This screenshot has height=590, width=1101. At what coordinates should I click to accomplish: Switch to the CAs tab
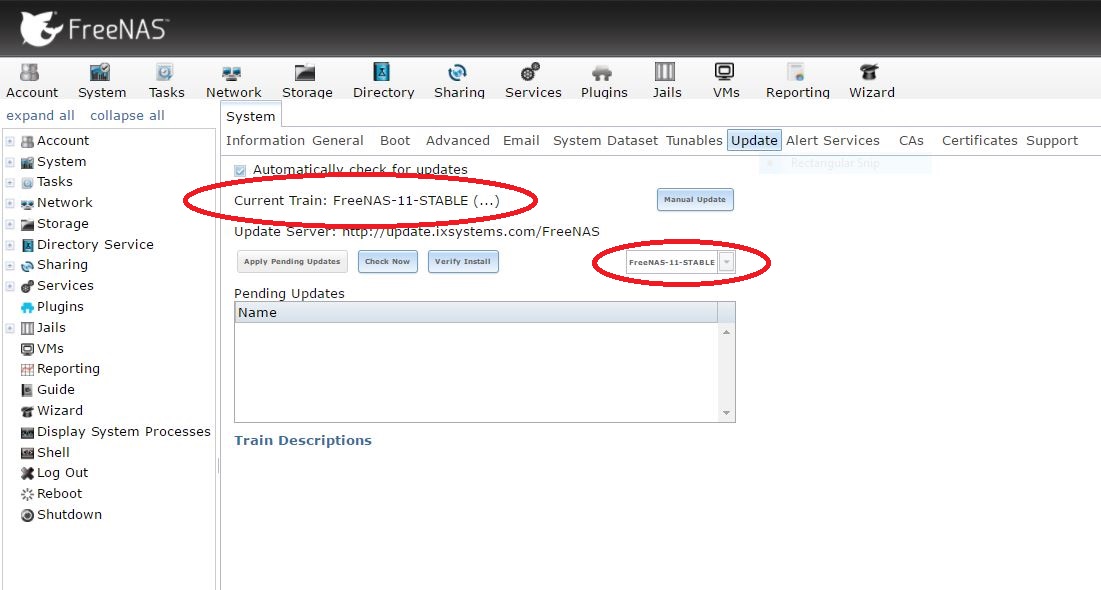pyautogui.click(x=911, y=140)
